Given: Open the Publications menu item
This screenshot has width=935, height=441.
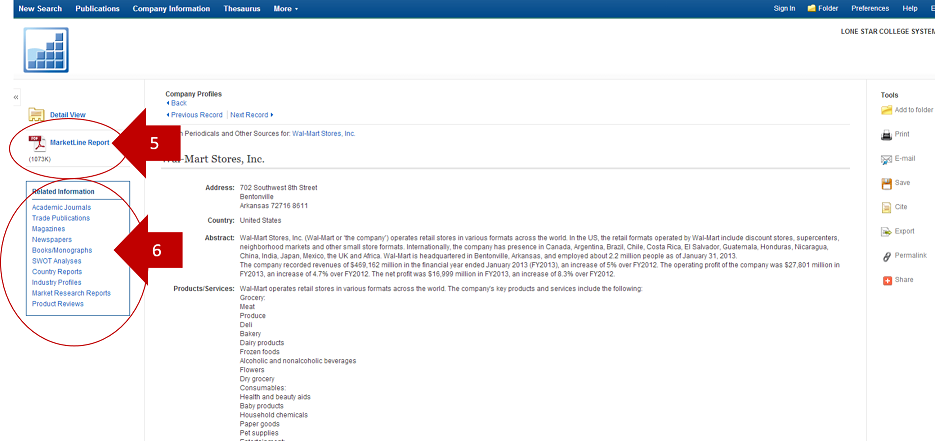Looking at the screenshot, I should click(x=97, y=8).
